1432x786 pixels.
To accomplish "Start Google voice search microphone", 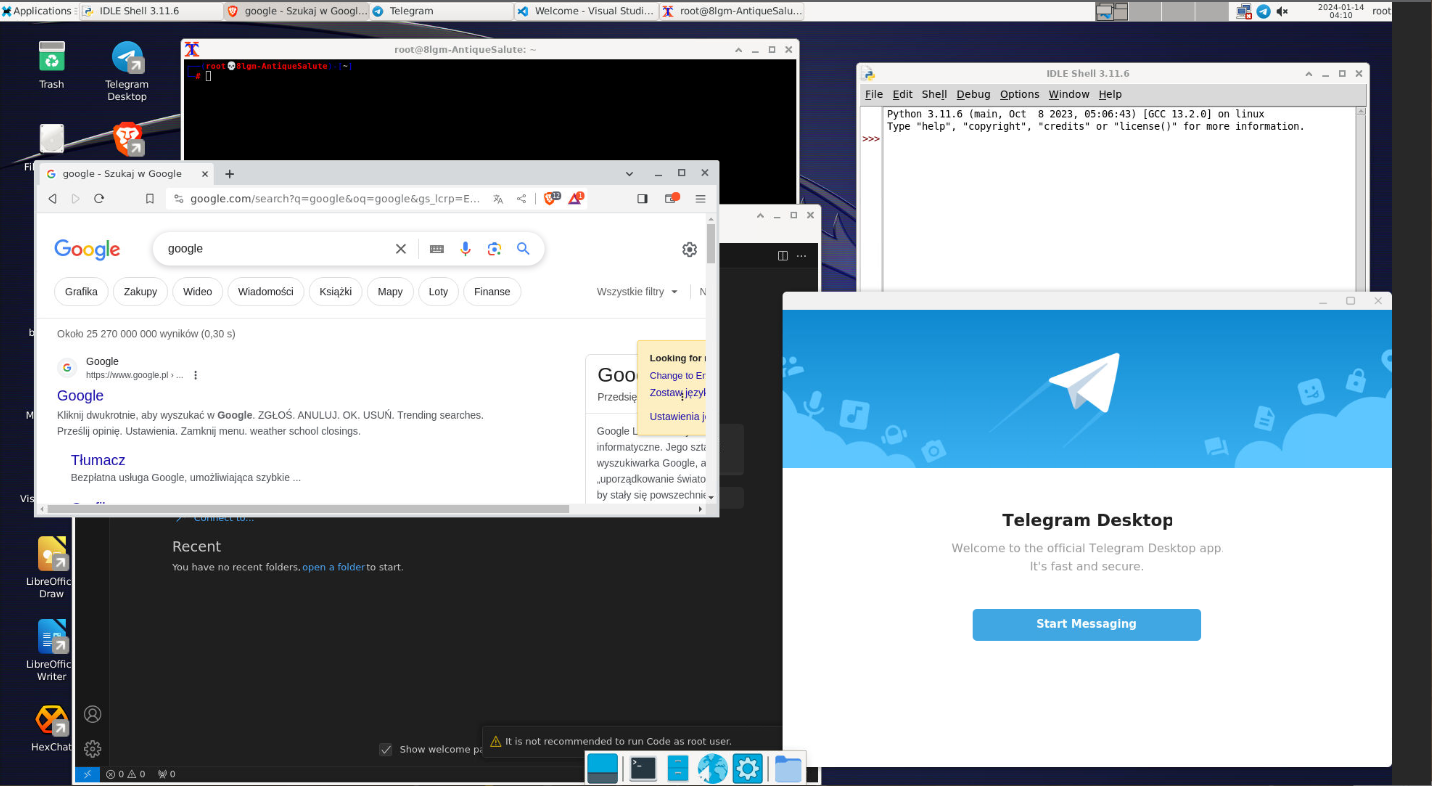I will [x=465, y=249].
